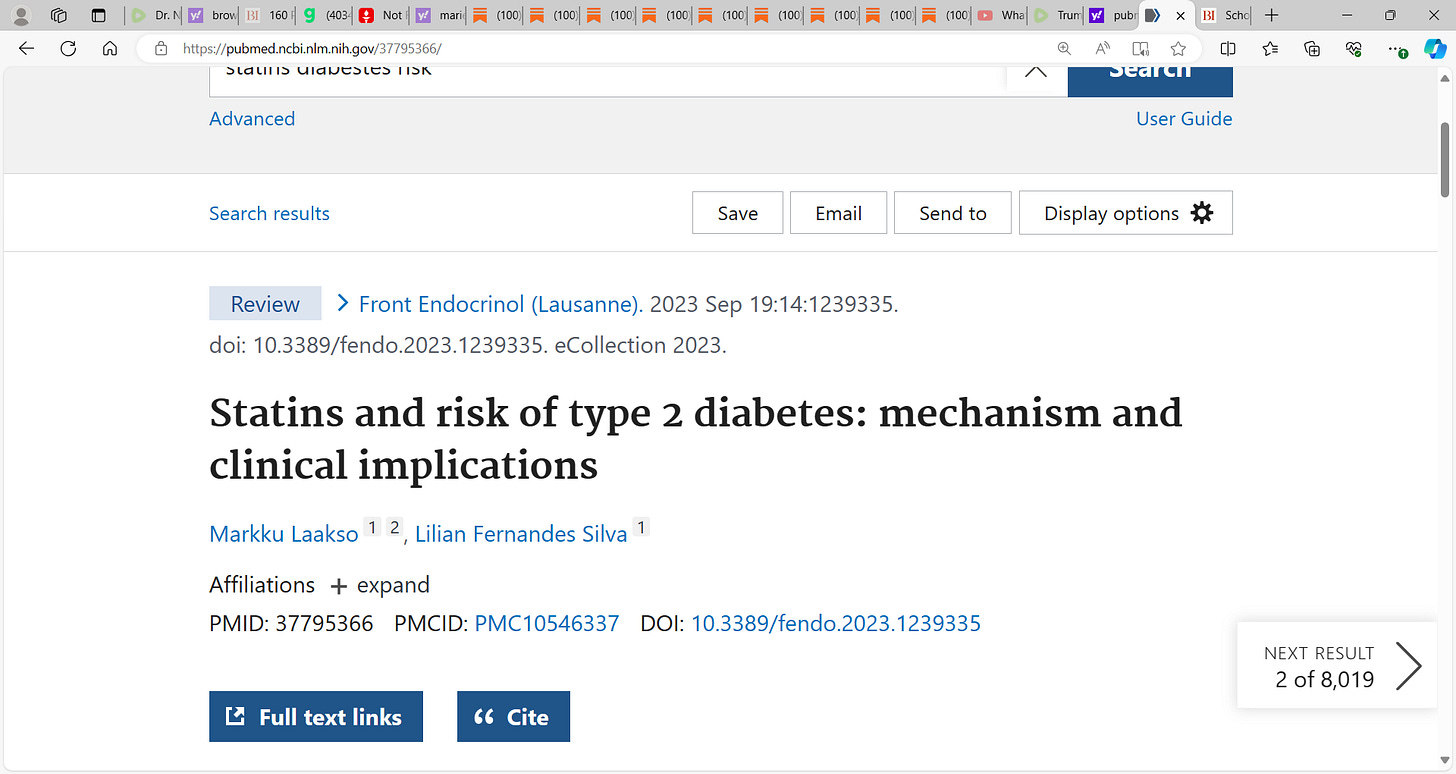Collapse search suggestions chevron next to Search
1456x774 pixels.
[1036, 70]
